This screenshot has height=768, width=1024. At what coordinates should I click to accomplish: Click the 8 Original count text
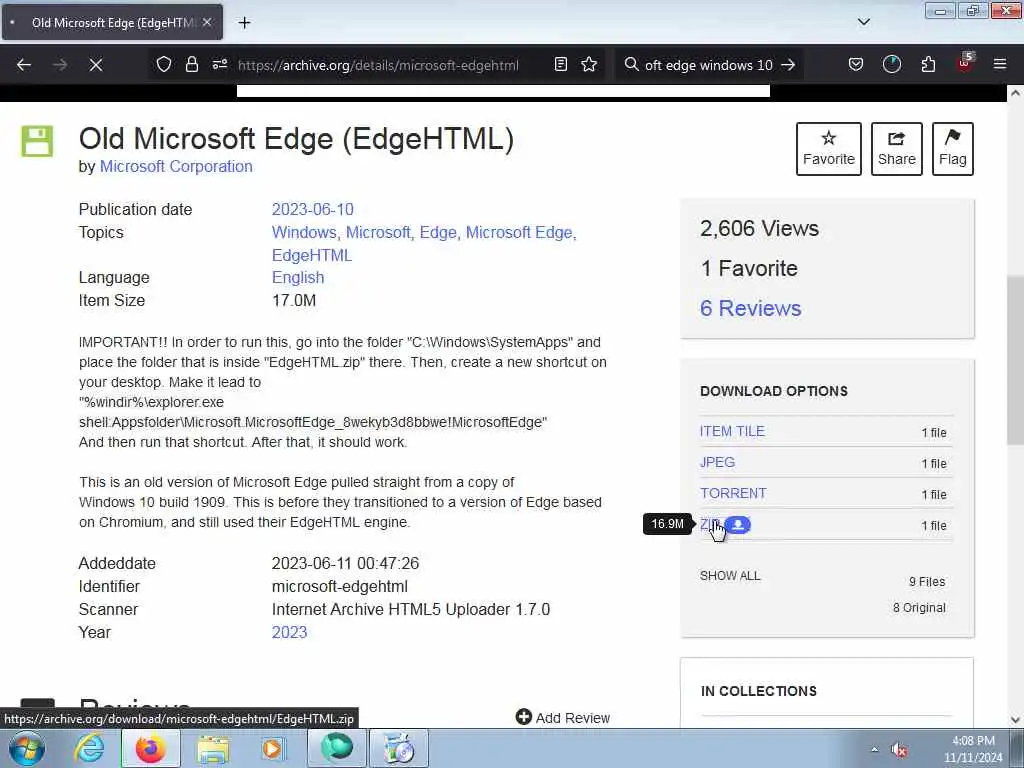pyautogui.click(x=919, y=607)
